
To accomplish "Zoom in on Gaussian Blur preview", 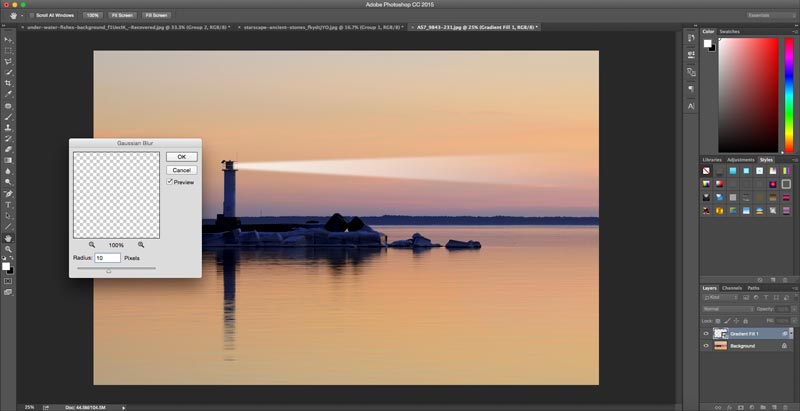I will pyautogui.click(x=141, y=245).
